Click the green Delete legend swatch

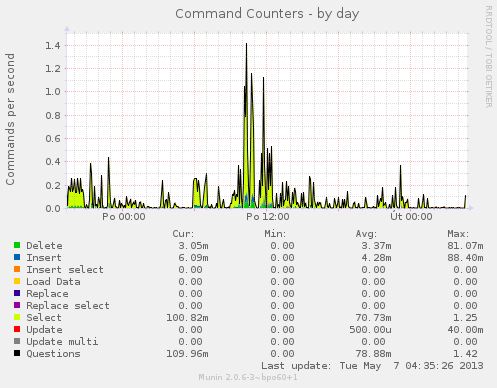pyautogui.click(x=17, y=245)
